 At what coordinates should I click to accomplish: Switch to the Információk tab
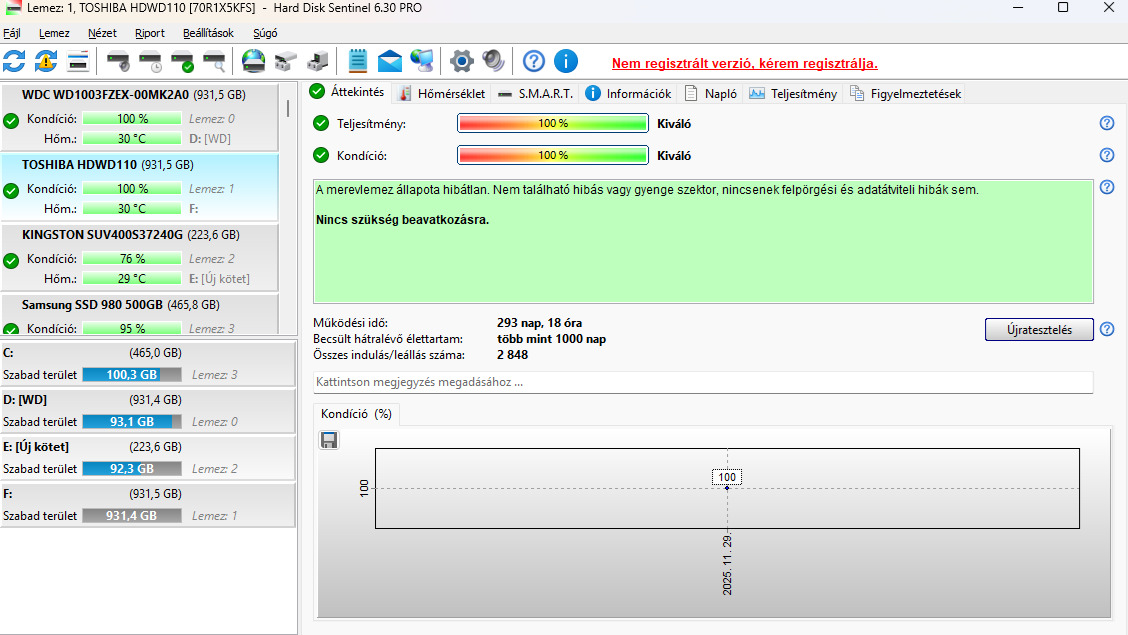click(x=628, y=93)
